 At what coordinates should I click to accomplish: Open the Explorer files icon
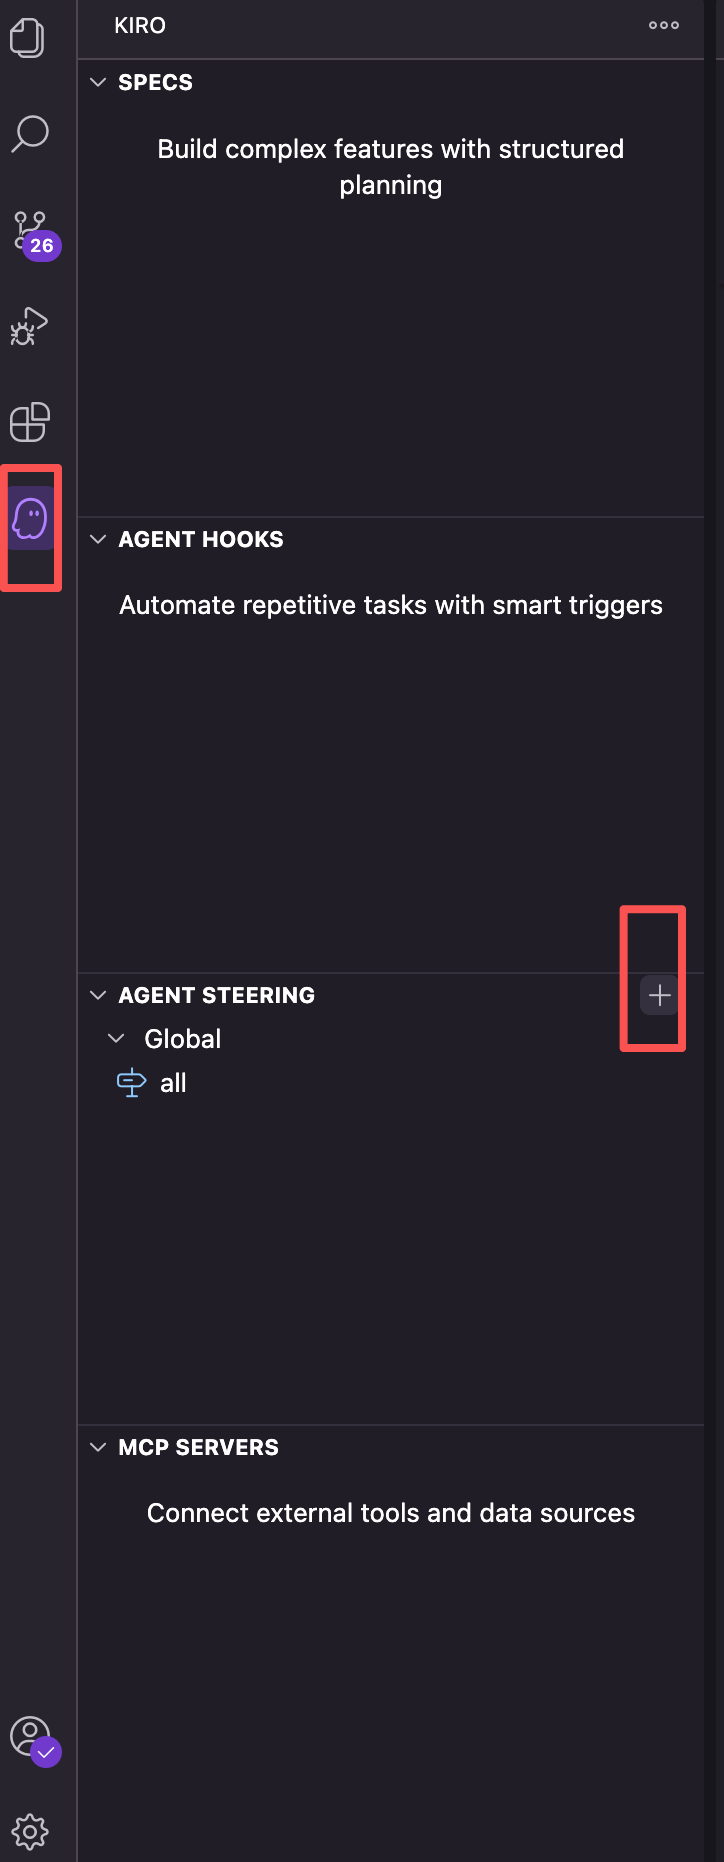28,39
